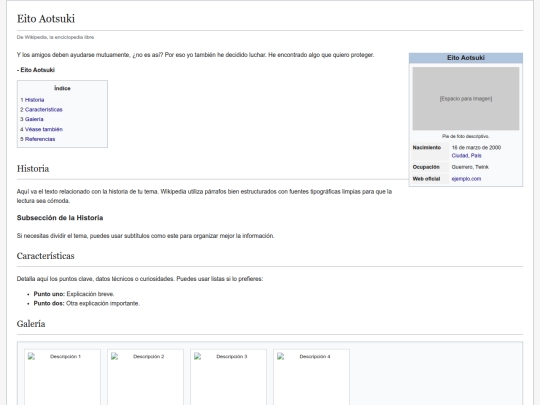Click the Punto uno bullet item
Image resolution: width=540 pixels, height=405 pixels.
pyautogui.click(x=74, y=294)
